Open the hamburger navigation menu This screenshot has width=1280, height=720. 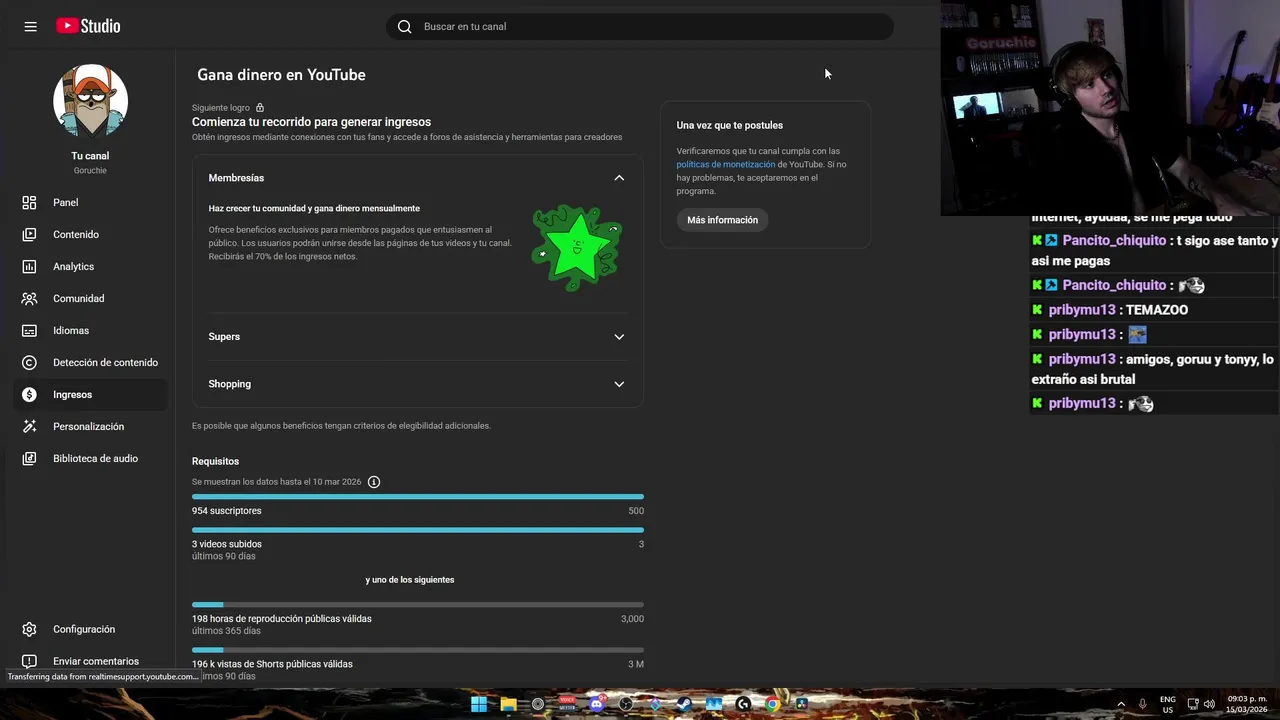30,26
